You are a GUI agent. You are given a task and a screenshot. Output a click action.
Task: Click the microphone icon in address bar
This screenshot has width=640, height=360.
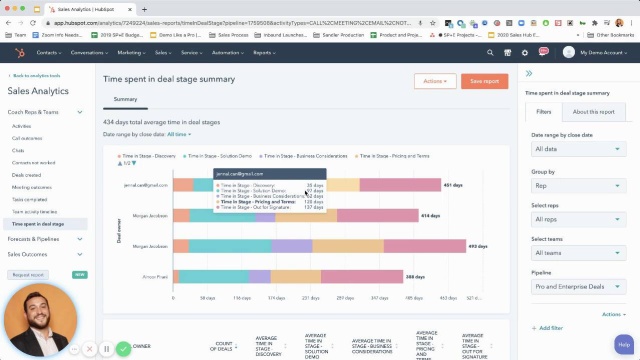[420, 23]
